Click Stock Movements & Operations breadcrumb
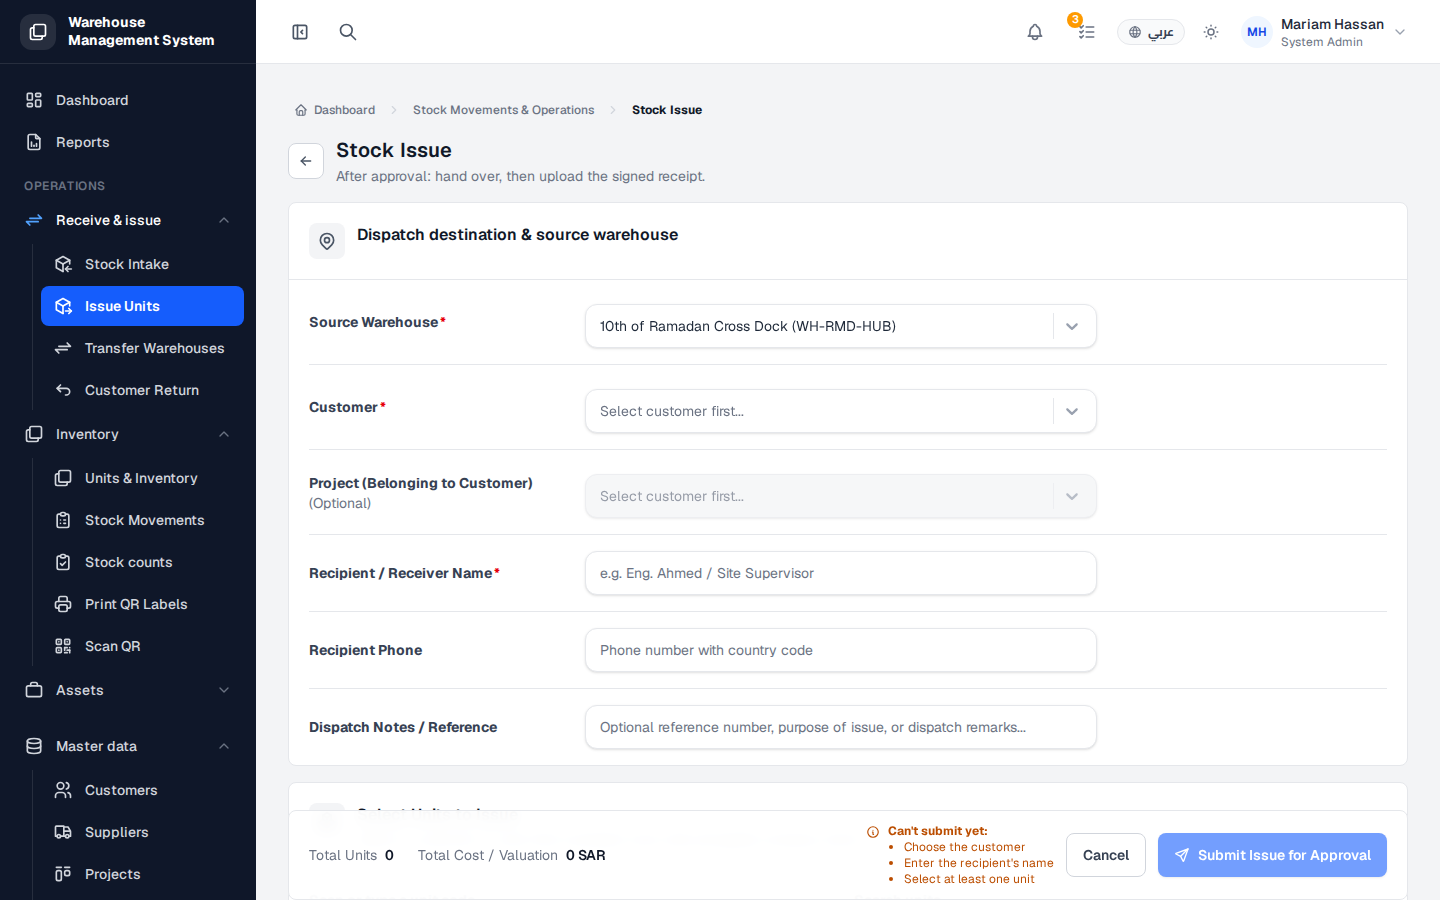 point(503,110)
